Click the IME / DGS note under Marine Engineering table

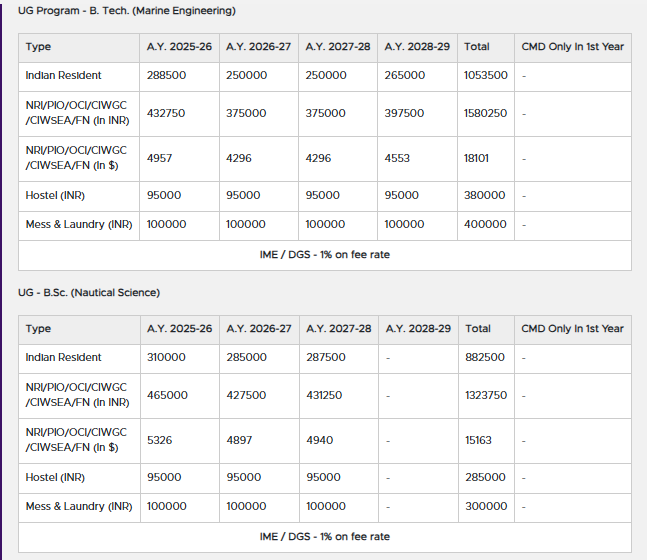(324, 255)
